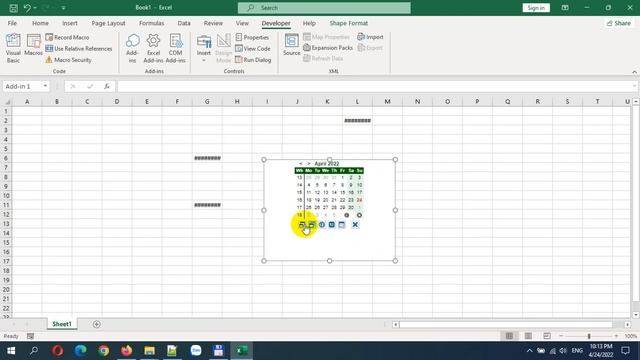Switch to the Page Layout tab

point(108,23)
